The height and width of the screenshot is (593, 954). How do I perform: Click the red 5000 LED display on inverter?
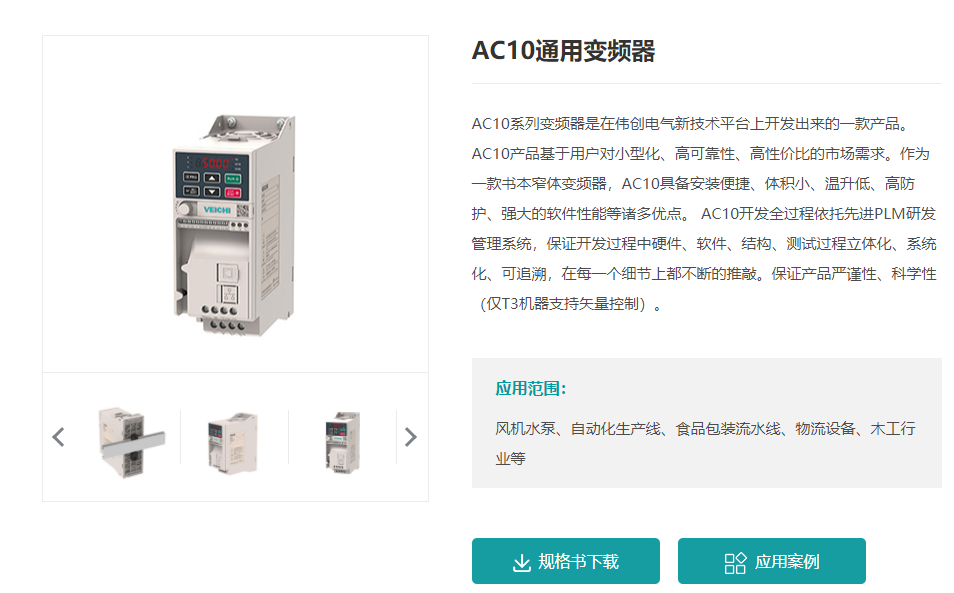[x=215, y=163]
